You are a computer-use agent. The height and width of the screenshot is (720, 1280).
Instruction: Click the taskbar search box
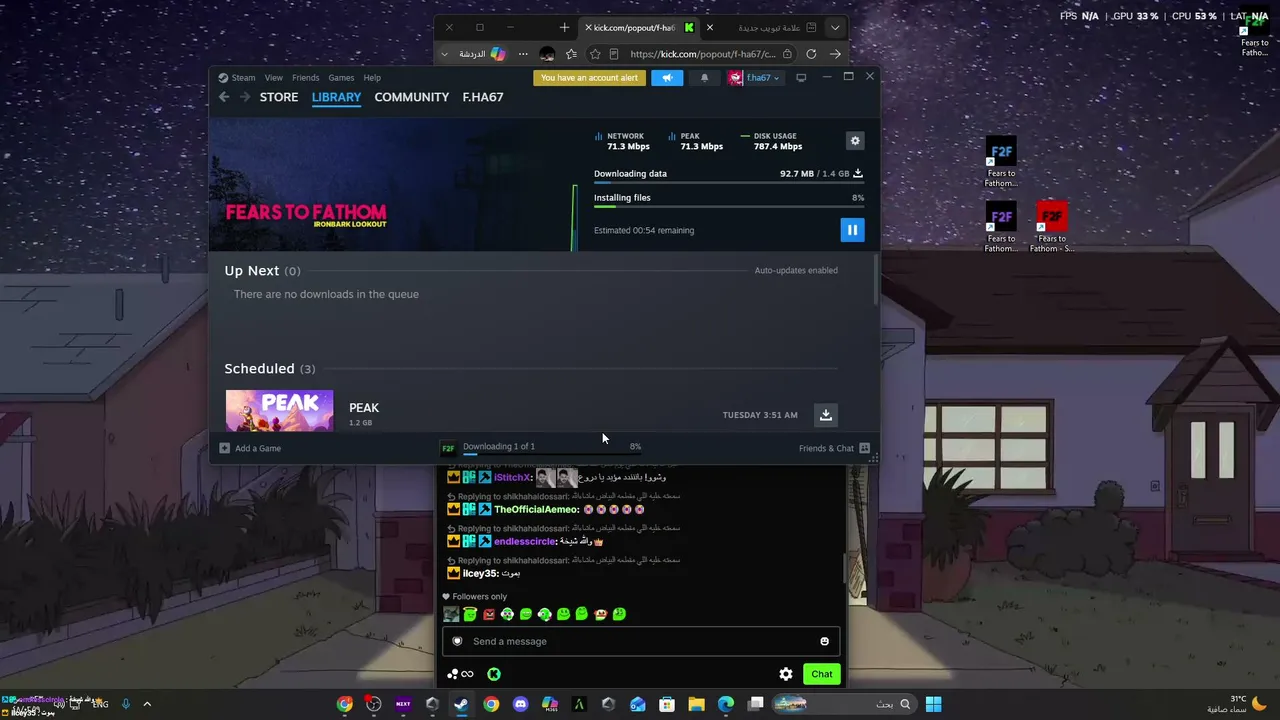pyautogui.click(x=845, y=704)
